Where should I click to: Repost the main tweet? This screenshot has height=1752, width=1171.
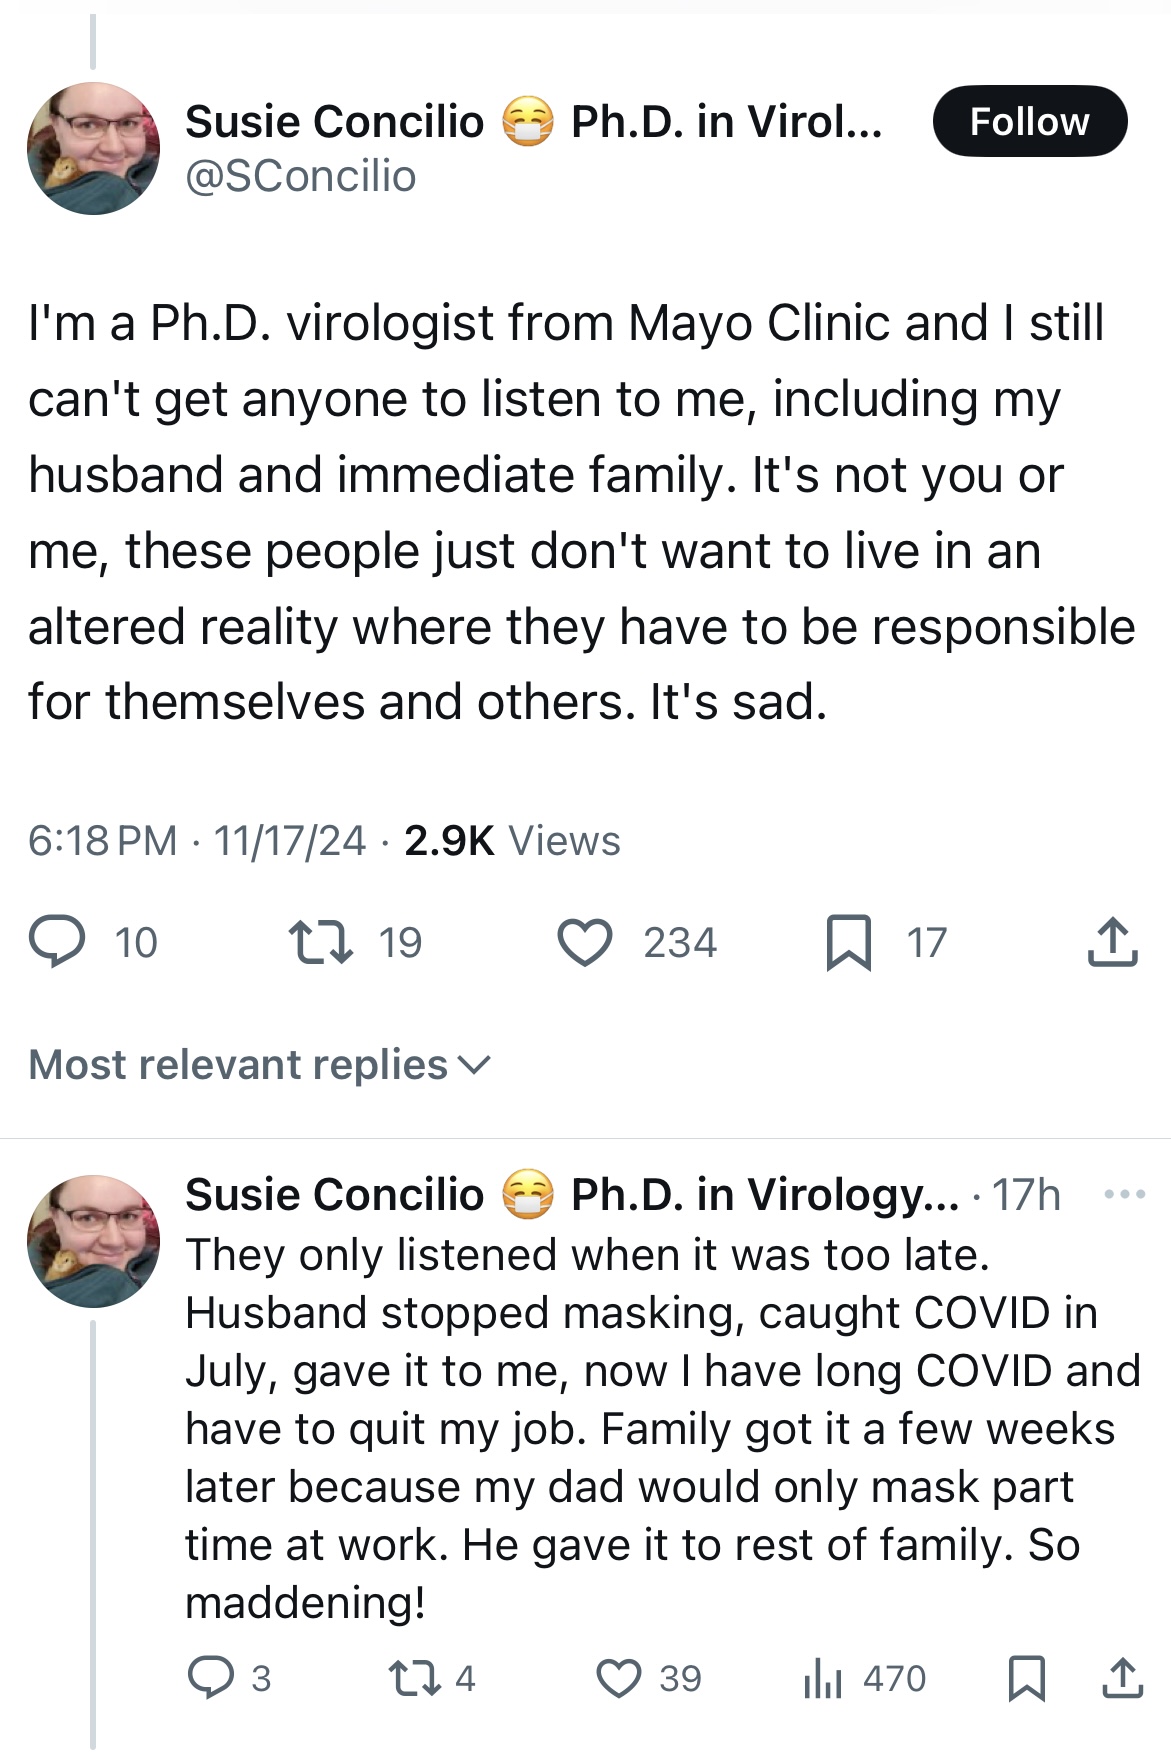click(x=320, y=942)
